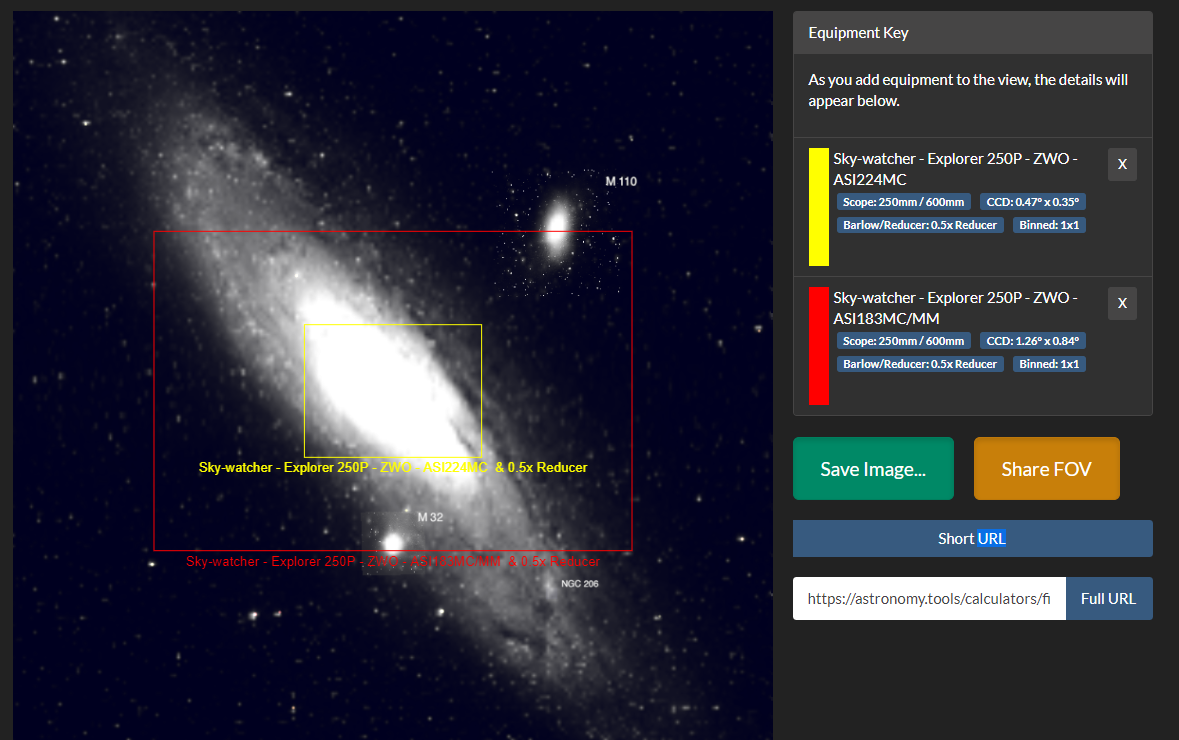Focus the astronomy.tools URL field

pos(929,599)
